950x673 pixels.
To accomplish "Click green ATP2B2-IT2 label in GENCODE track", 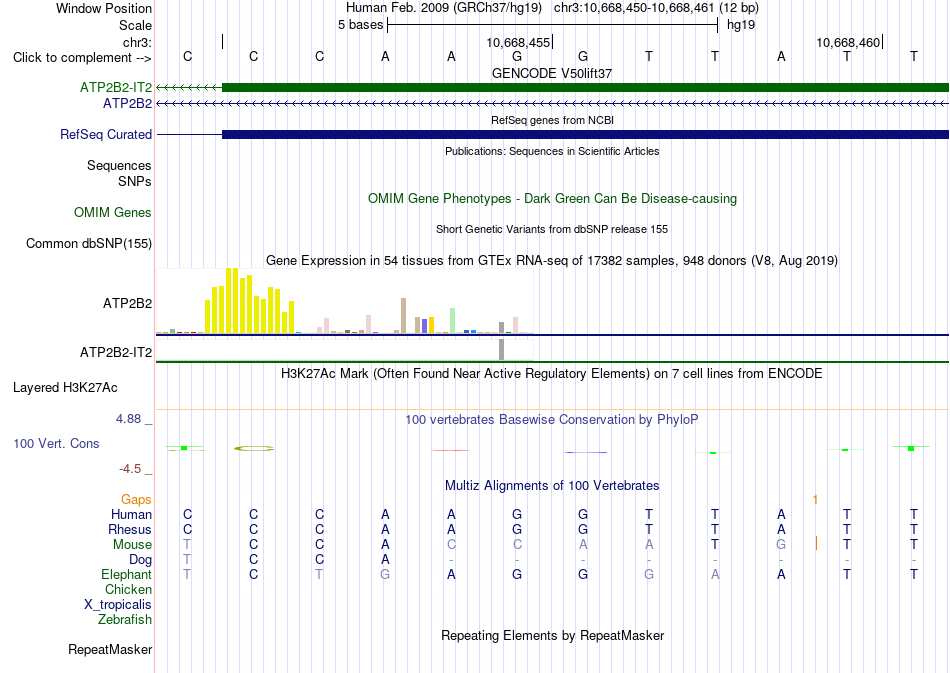I will [116, 87].
